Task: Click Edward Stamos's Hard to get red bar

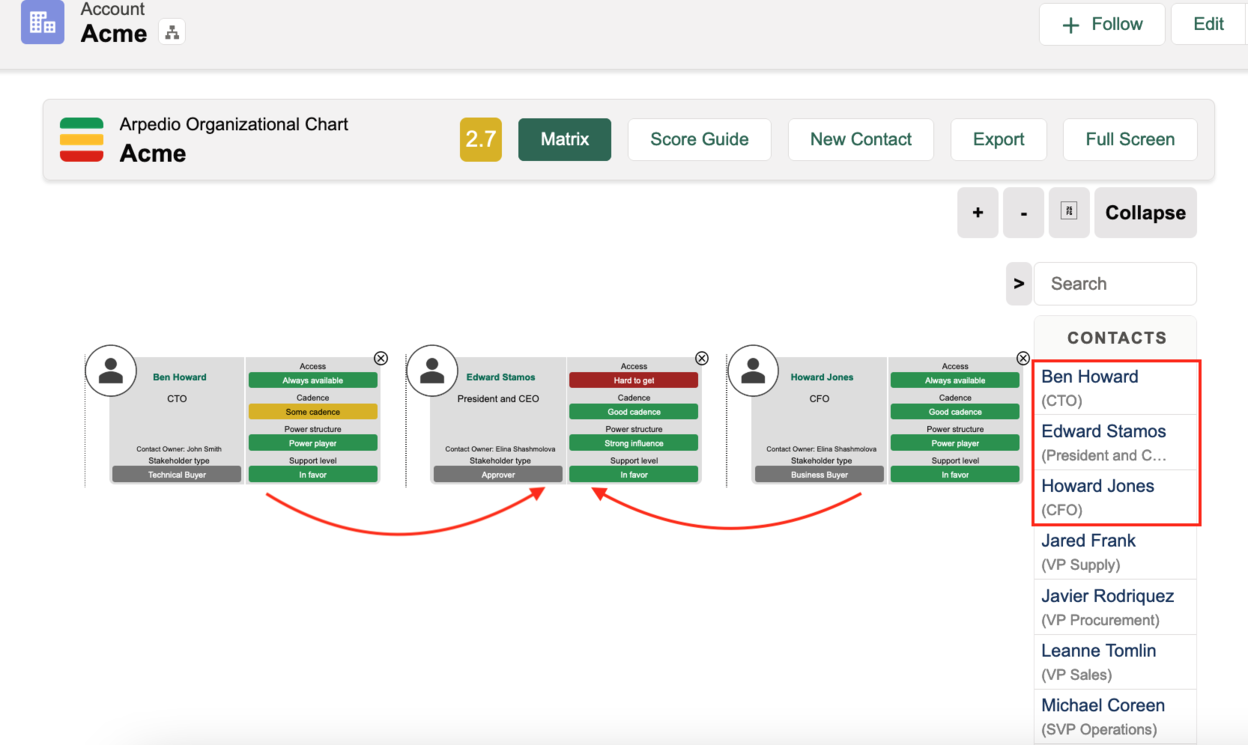Action: (x=634, y=380)
